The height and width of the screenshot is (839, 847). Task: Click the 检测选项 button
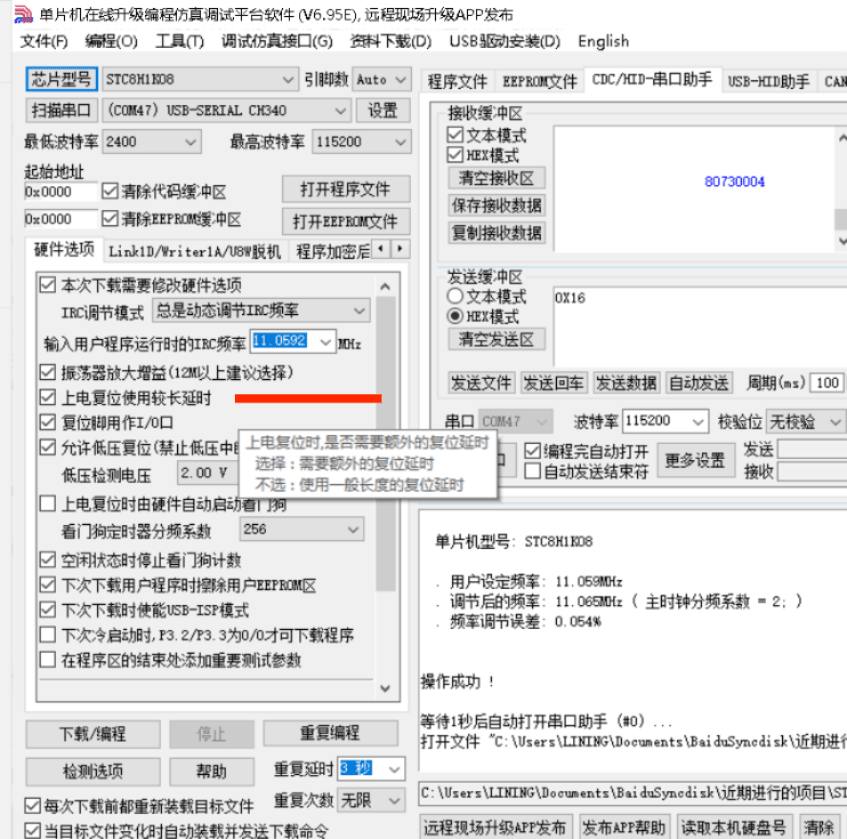[93, 771]
